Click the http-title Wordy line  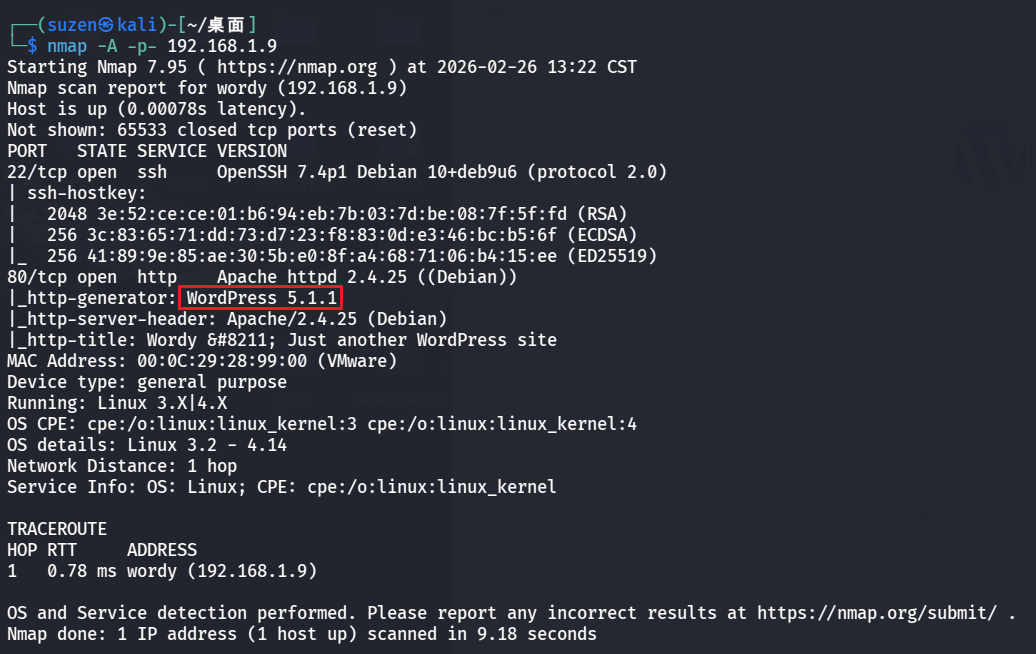(x=281, y=340)
